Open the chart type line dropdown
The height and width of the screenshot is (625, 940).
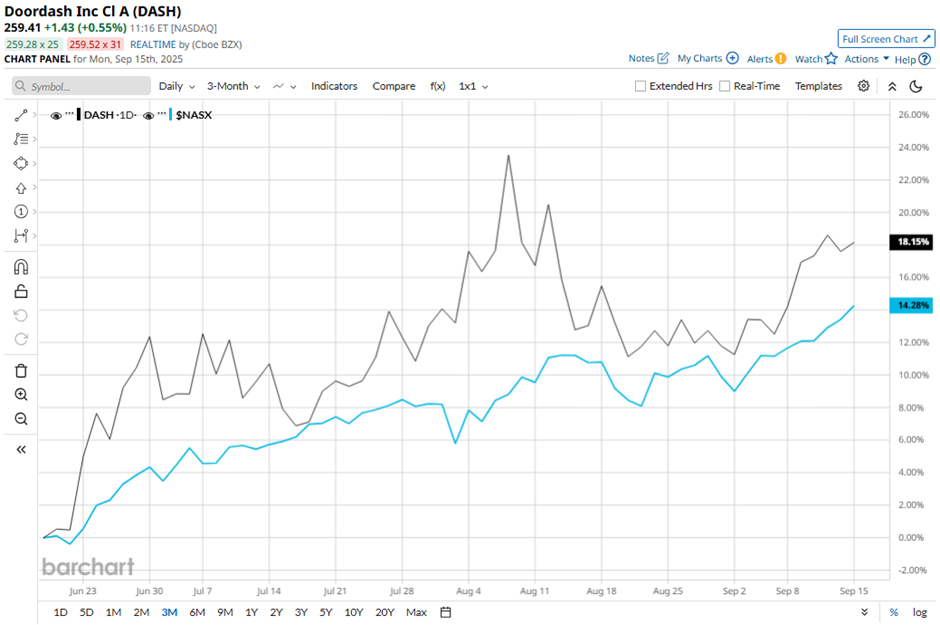(x=284, y=86)
